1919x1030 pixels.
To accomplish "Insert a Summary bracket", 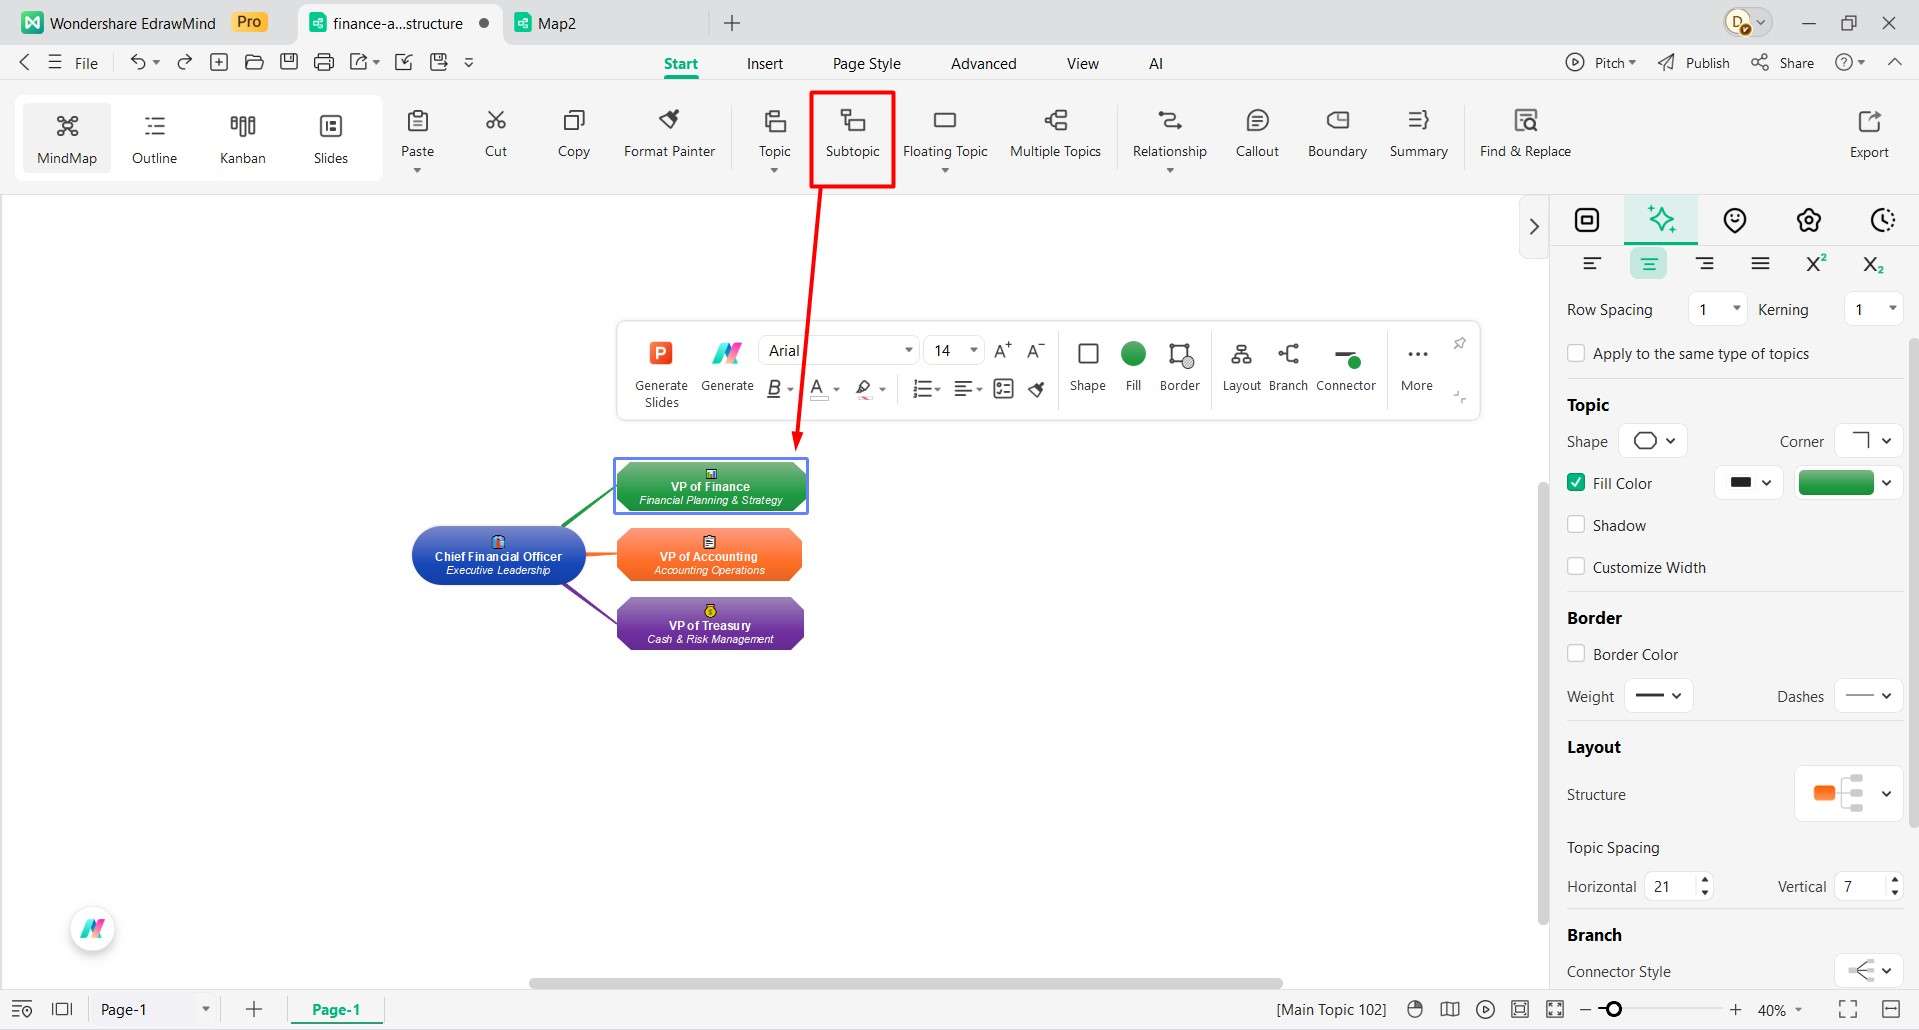I will coord(1418,135).
